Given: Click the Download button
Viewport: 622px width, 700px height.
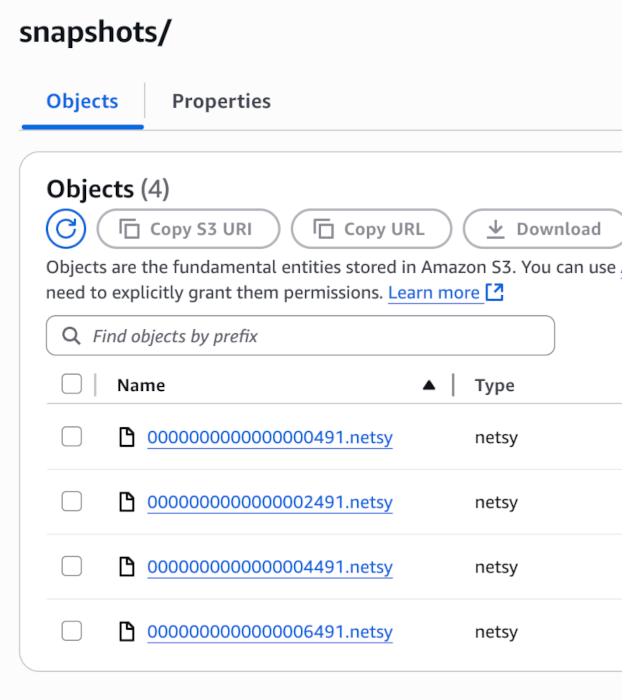Looking at the screenshot, I should (543, 229).
